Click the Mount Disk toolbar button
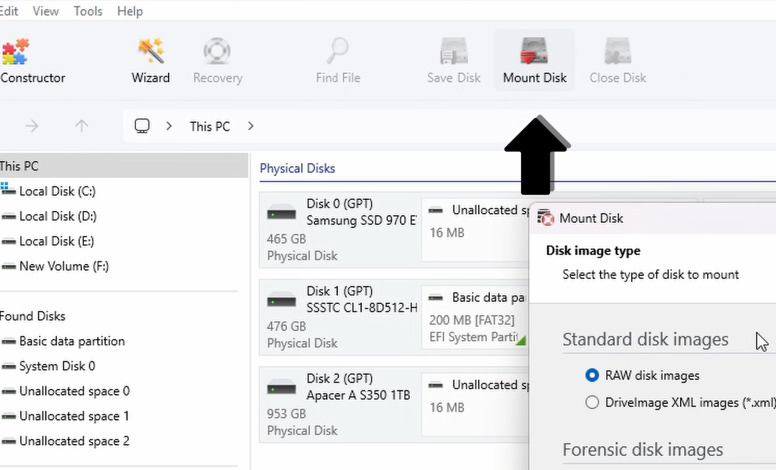This screenshot has height=470, width=776. click(x=534, y=60)
